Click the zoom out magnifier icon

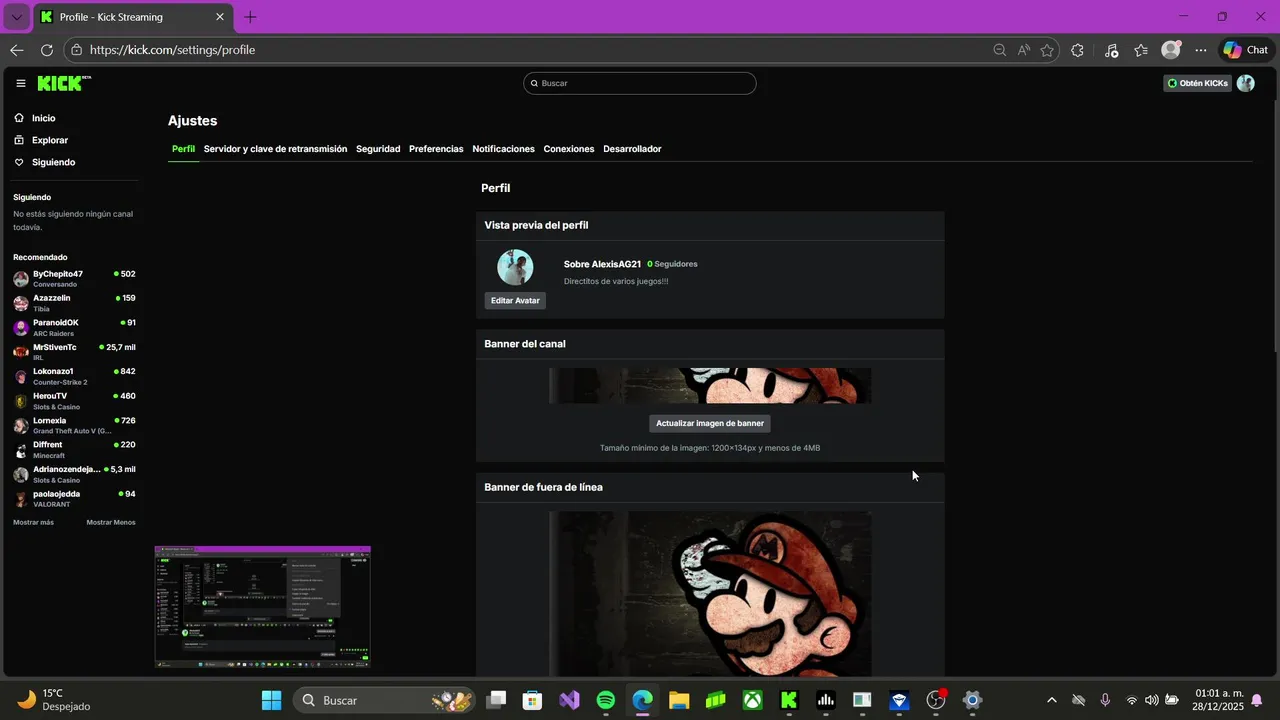(x=999, y=50)
